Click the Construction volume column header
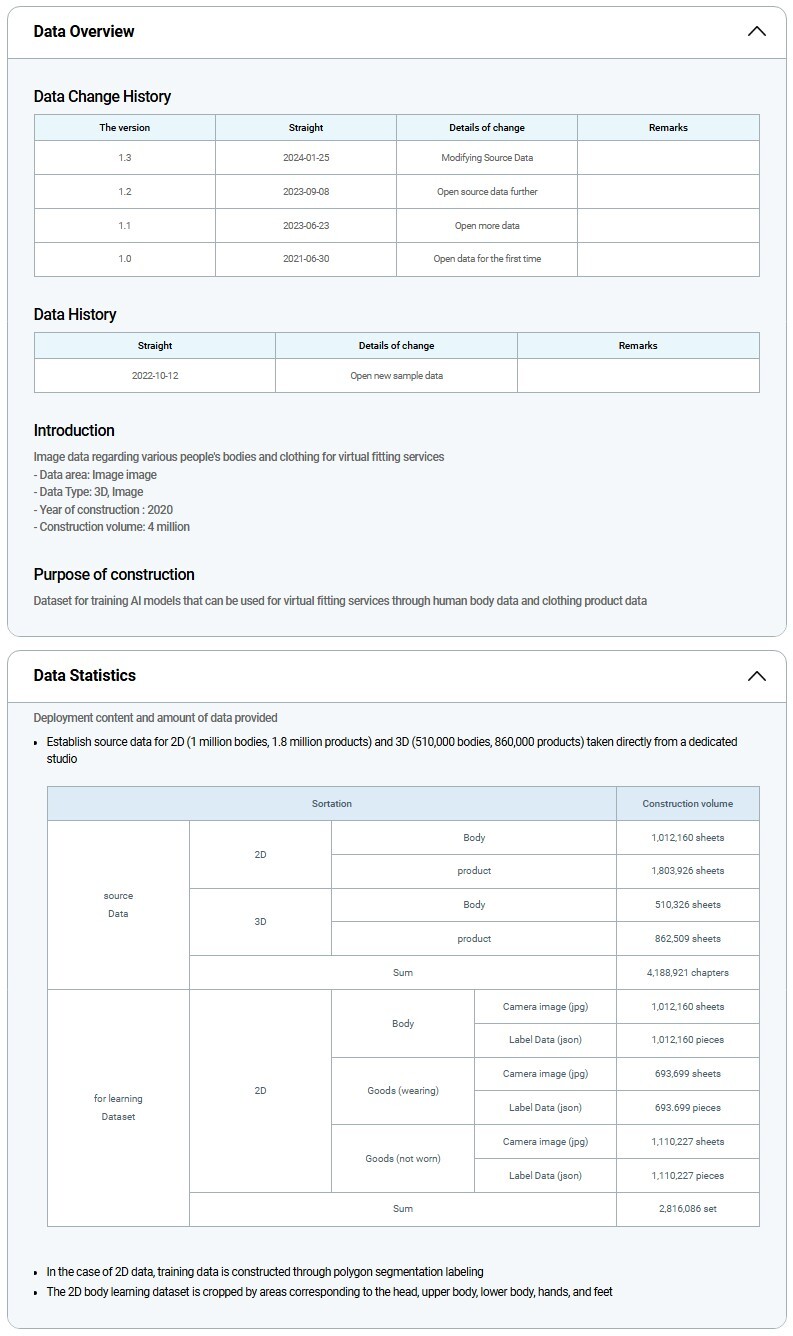Screen dimensions: 793x1336 [687, 804]
